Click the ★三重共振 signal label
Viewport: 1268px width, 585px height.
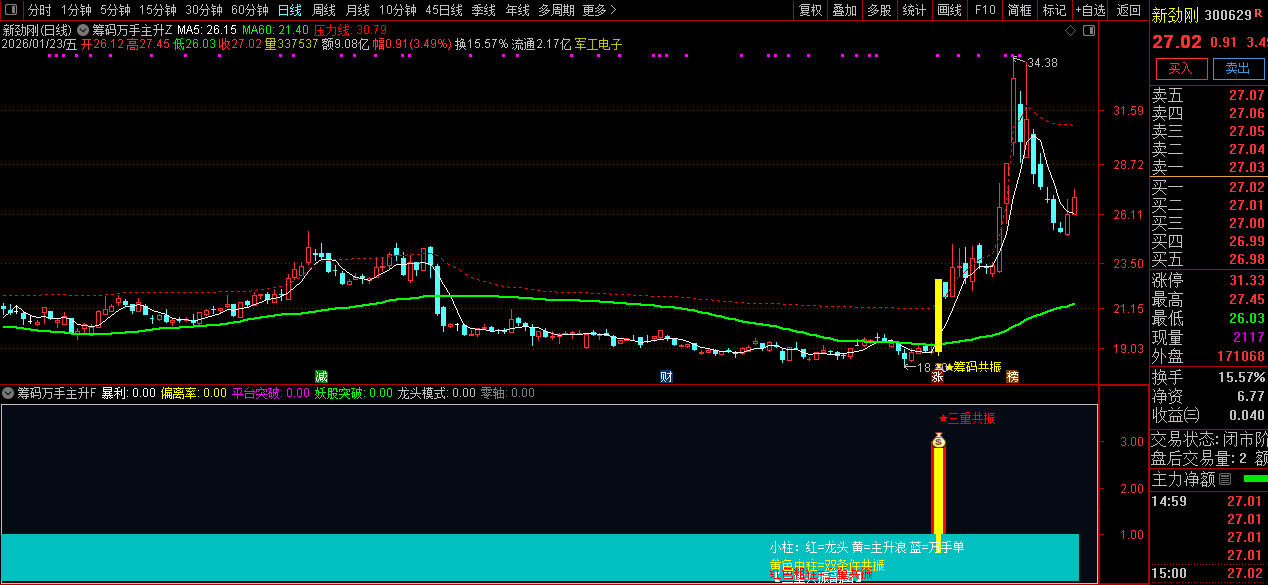pyautogui.click(x=966, y=418)
